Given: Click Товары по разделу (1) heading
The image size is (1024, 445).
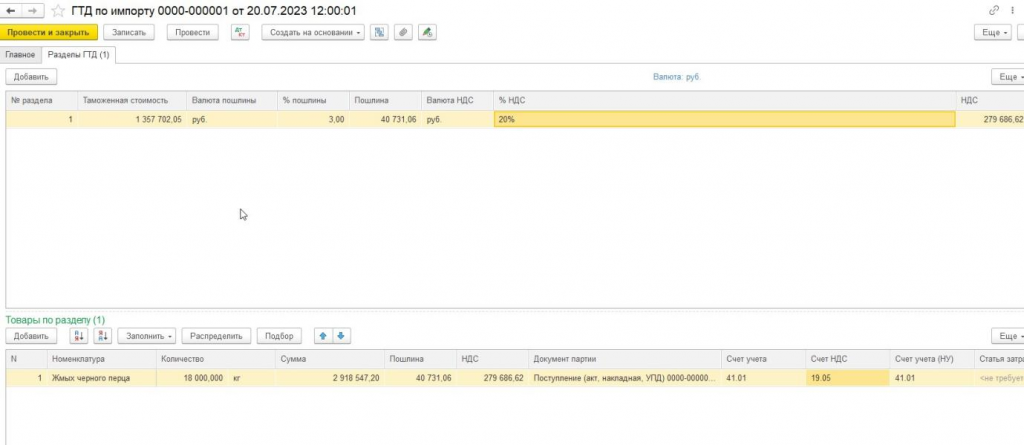Looking at the screenshot, I should [55, 320].
